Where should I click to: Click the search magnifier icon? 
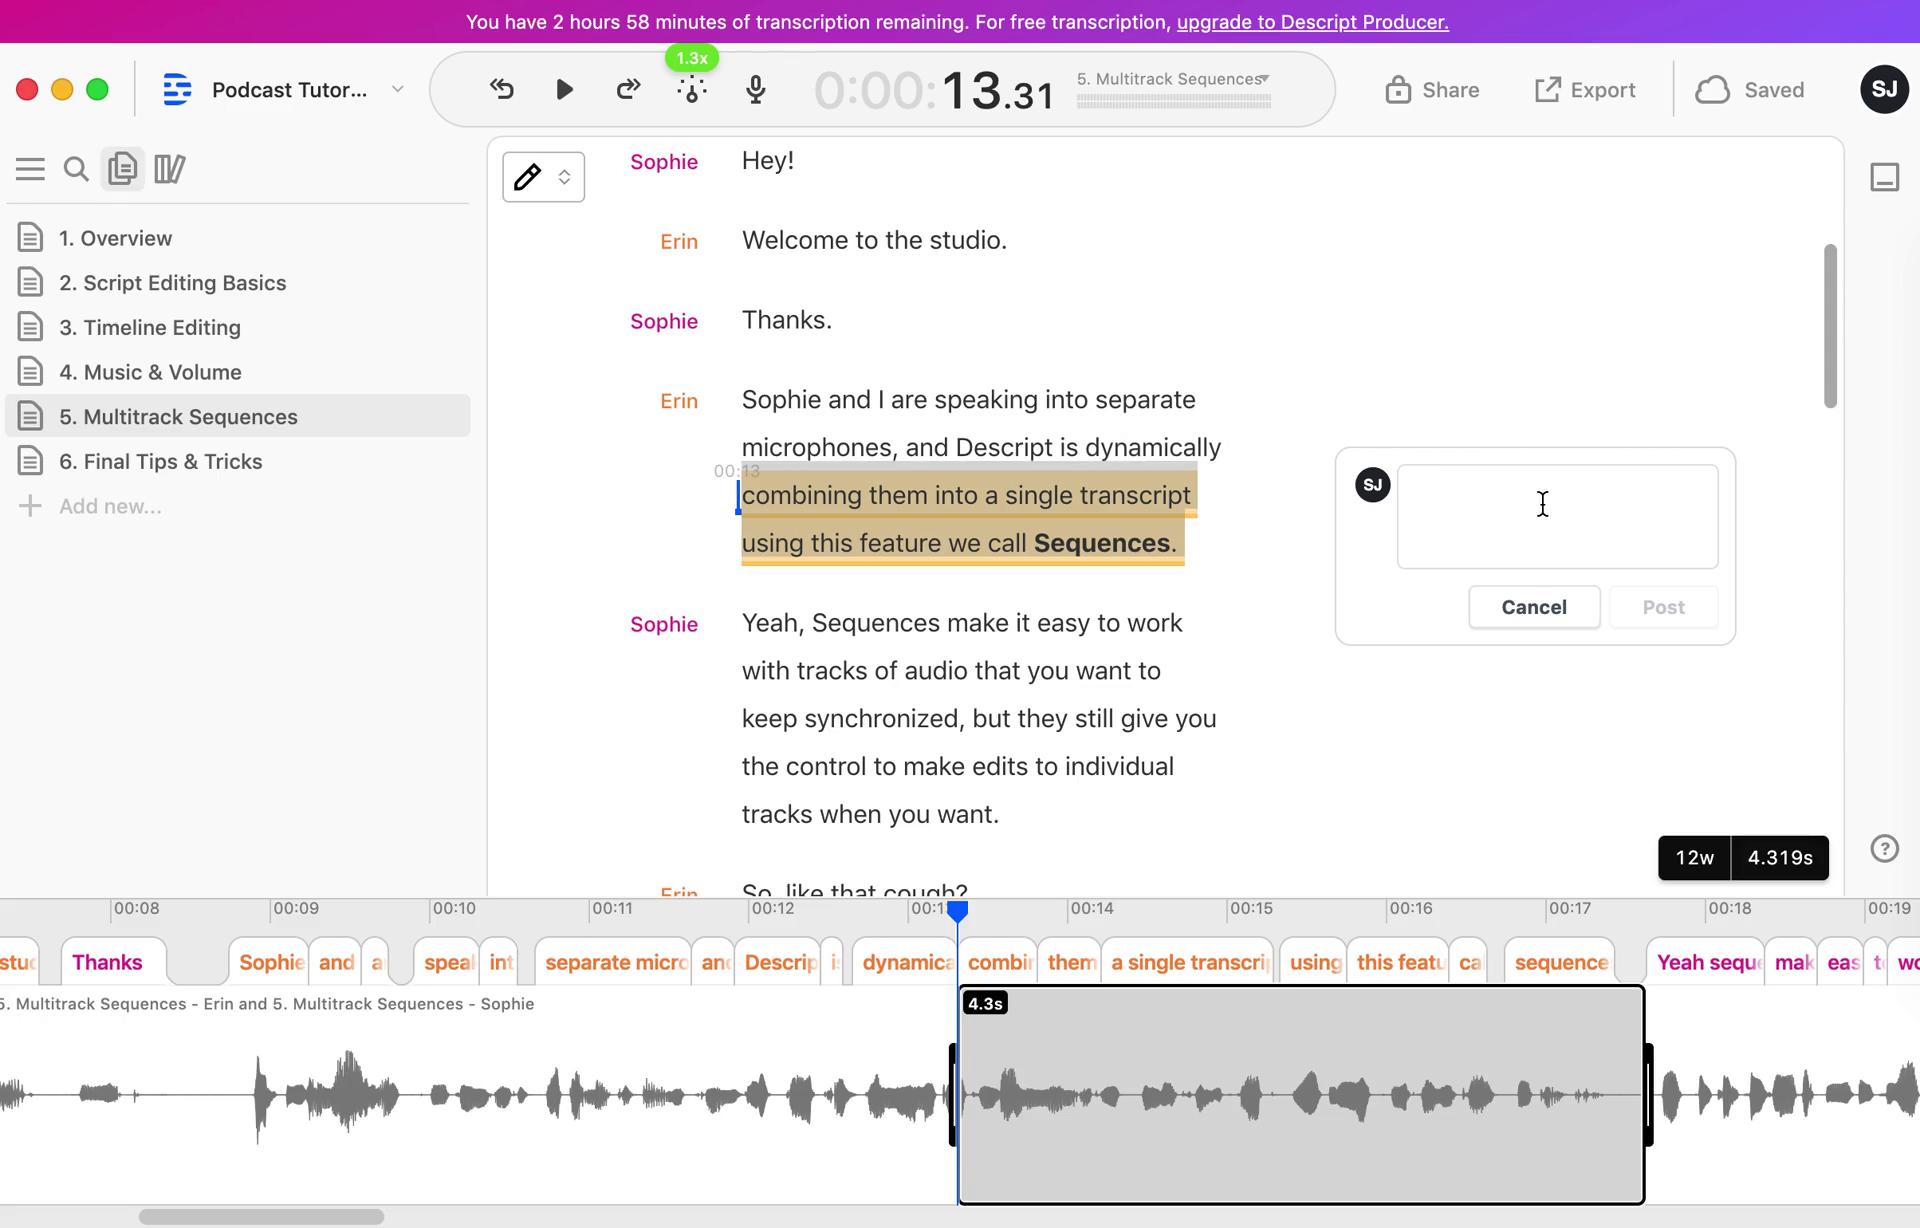[x=76, y=169]
